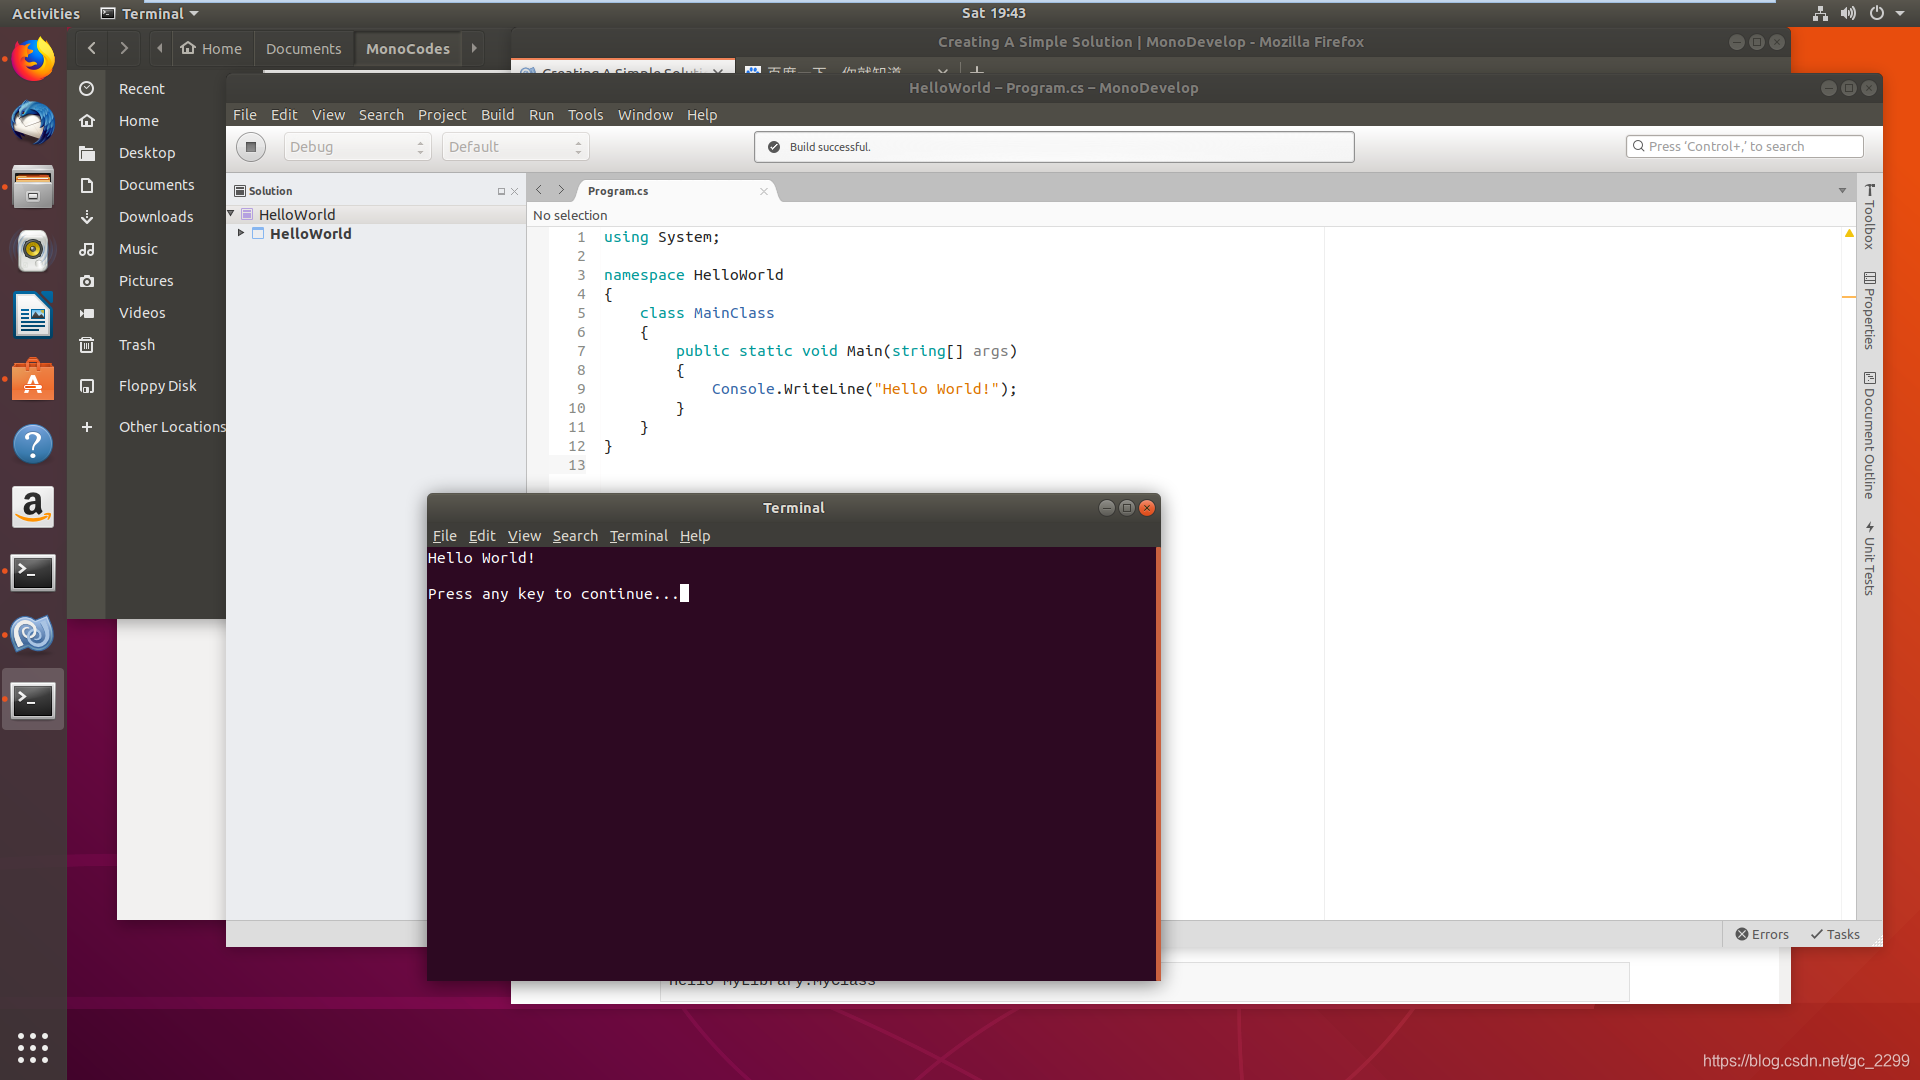Image resolution: width=1920 pixels, height=1080 pixels.
Task: Open the Build menu in MonoDevelop
Action: click(x=497, y=115)
